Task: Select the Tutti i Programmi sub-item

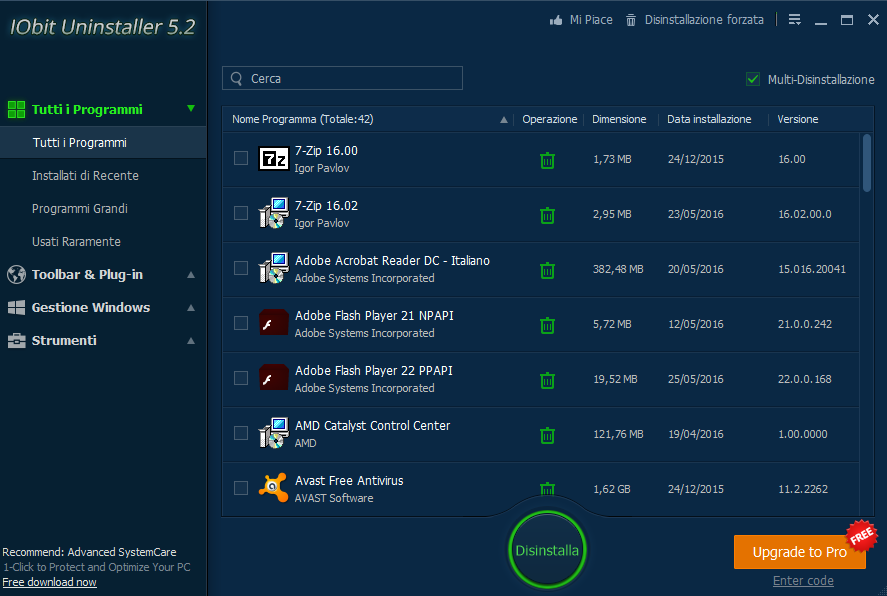Action: point(104,142)
